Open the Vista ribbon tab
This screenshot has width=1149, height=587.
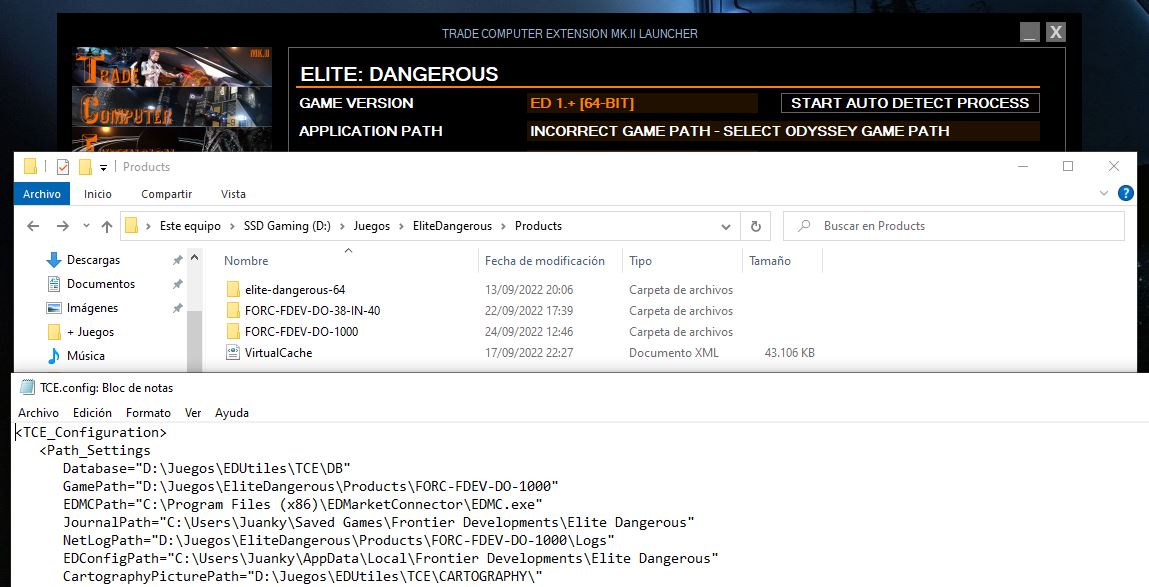click(x=233, y=193)
